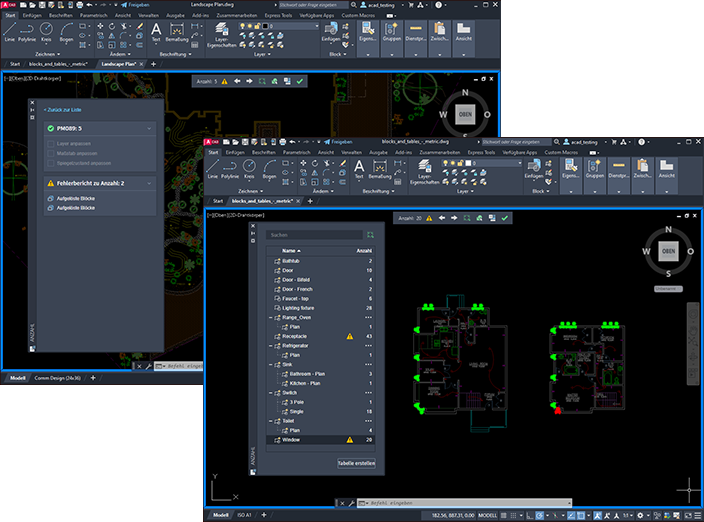This screenshot has width=704, height=522.
Task: Click green checkmark in the Anzahl: 5 toolbar
Action: (x=300, y=81)
